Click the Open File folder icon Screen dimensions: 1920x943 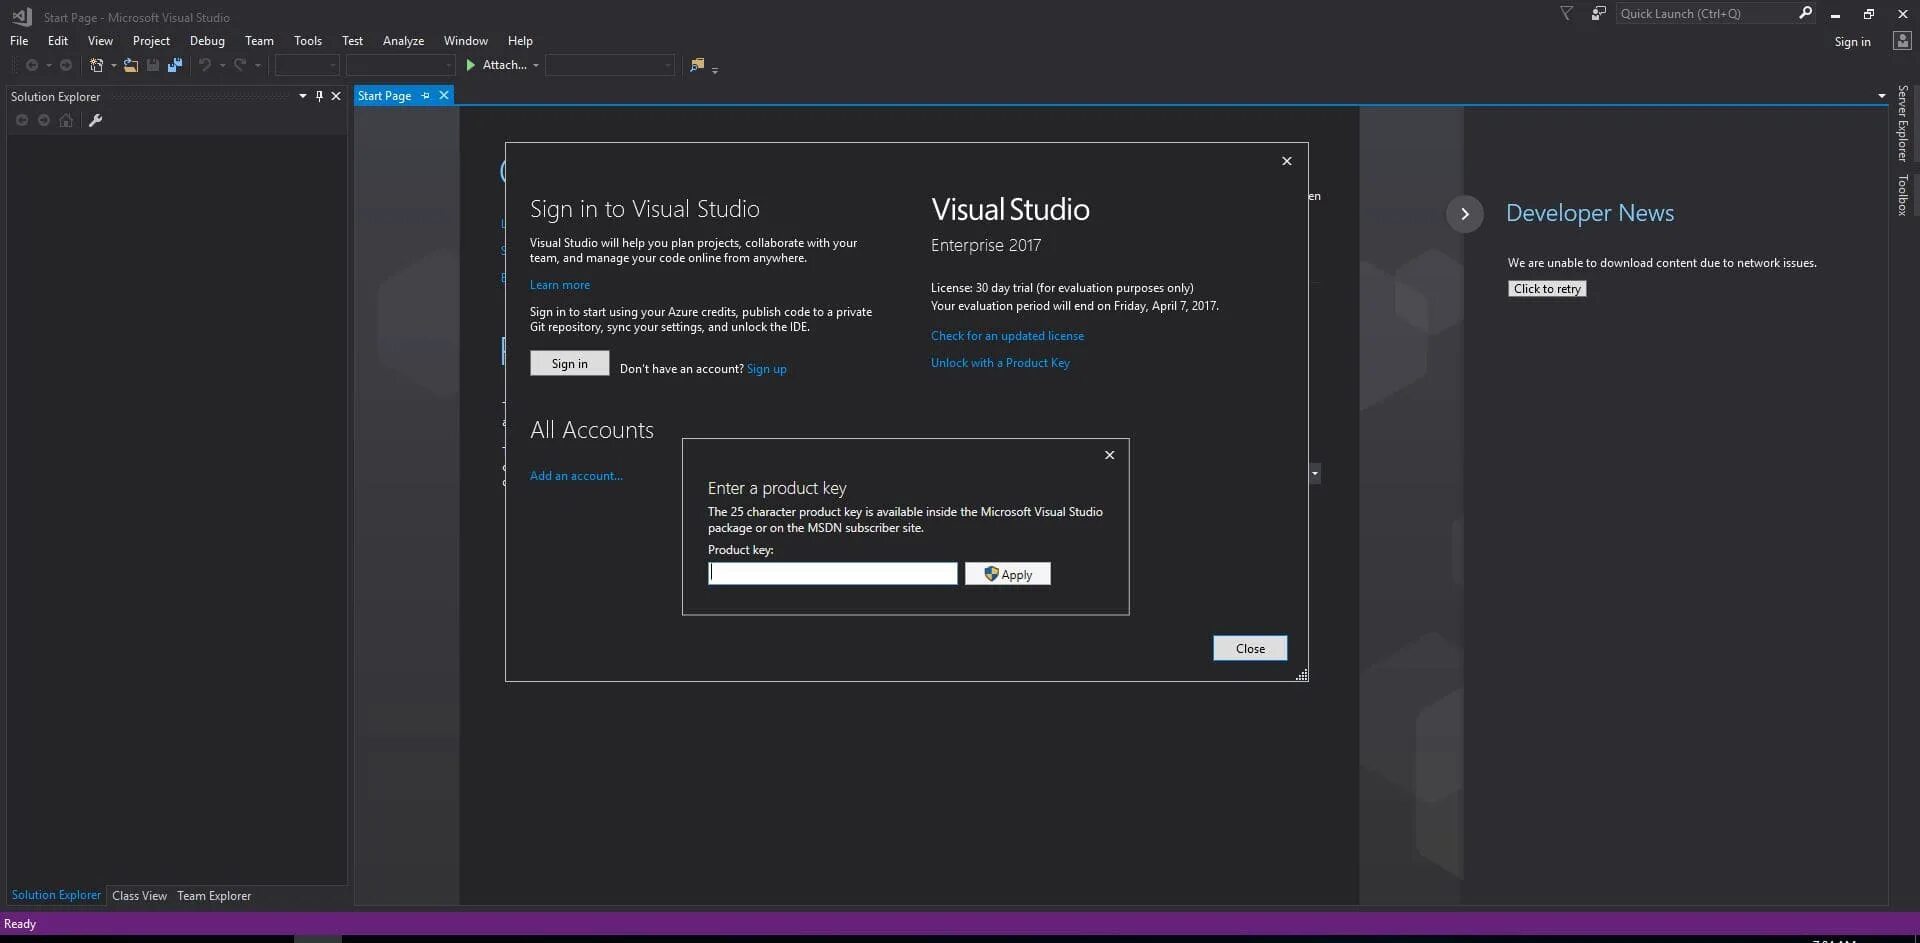(131, 65)
